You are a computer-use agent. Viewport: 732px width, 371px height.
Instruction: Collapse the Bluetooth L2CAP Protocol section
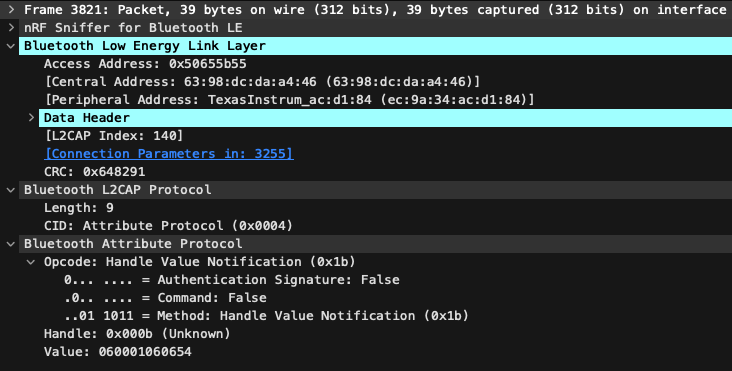coord(11,190)
